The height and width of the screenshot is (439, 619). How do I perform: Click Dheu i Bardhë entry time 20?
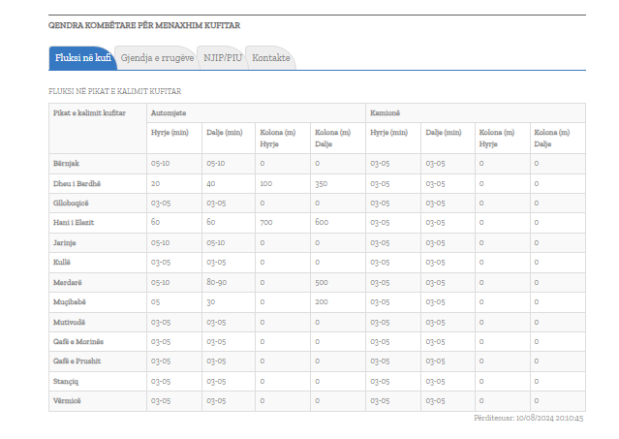156,184
